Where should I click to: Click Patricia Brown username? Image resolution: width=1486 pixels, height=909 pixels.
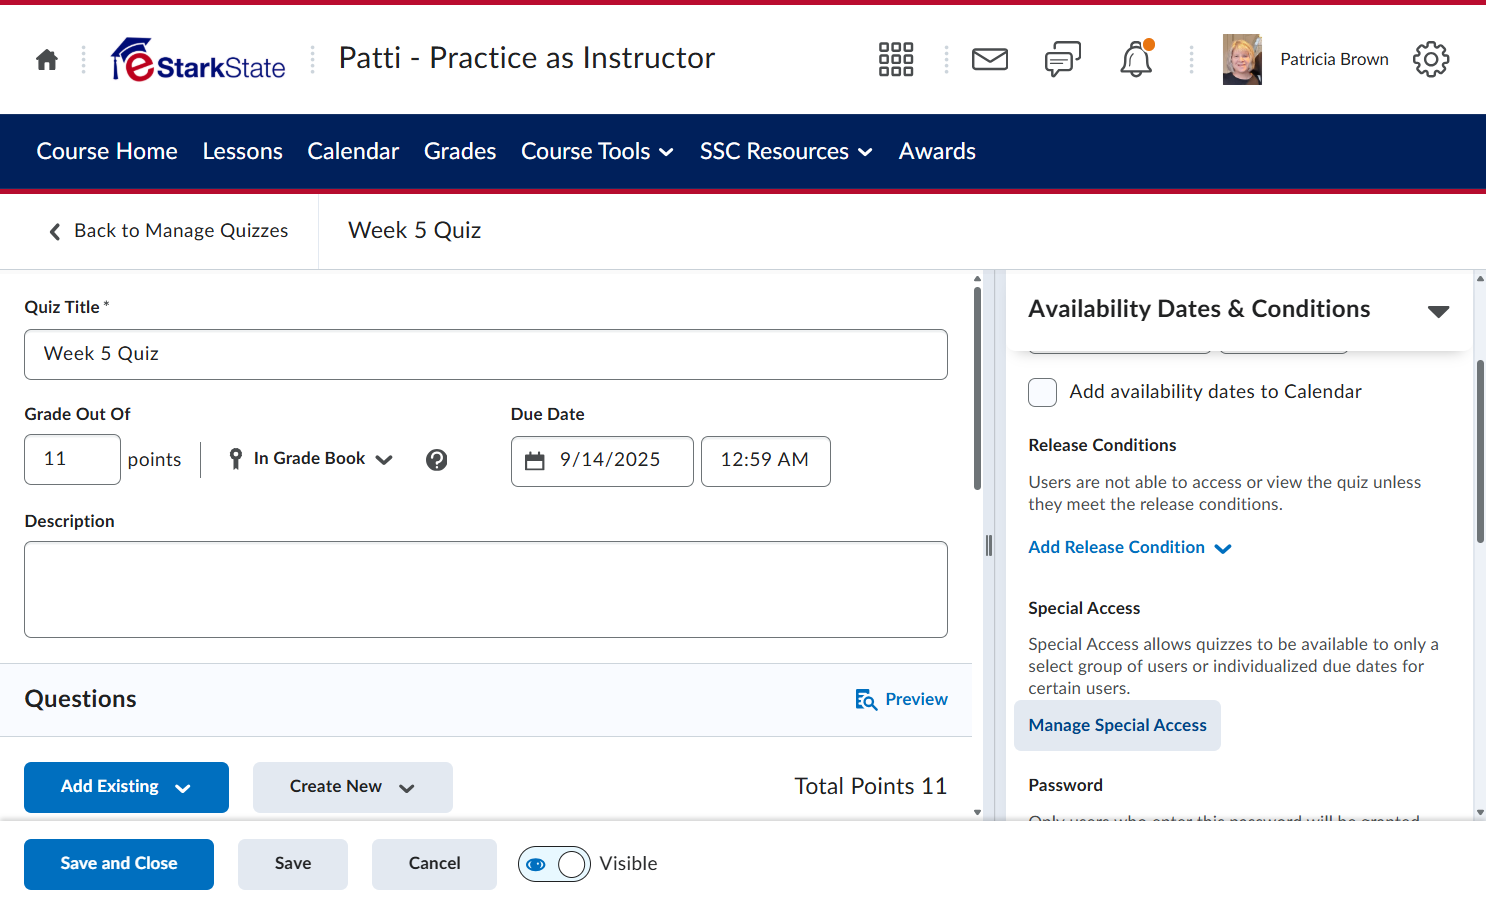tap(1334, 60)
